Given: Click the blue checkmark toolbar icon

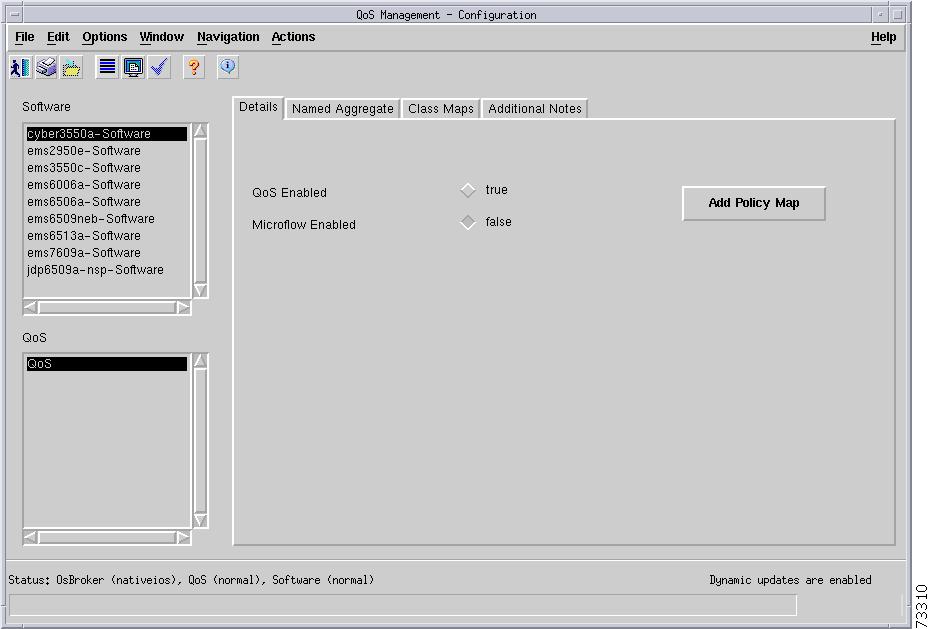Looking at the screenshot, I should (159, 68).
